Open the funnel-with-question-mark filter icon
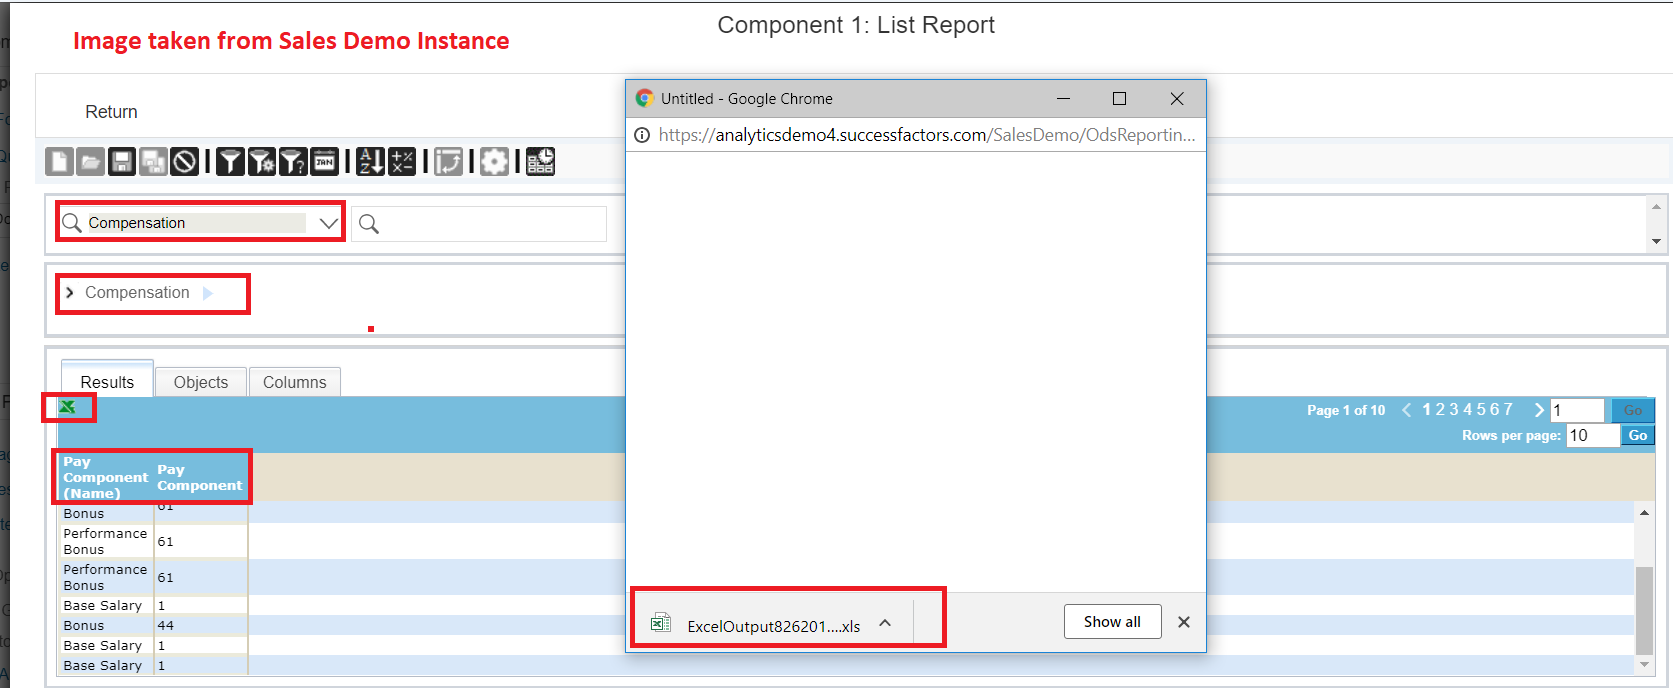 coord(293,161)
